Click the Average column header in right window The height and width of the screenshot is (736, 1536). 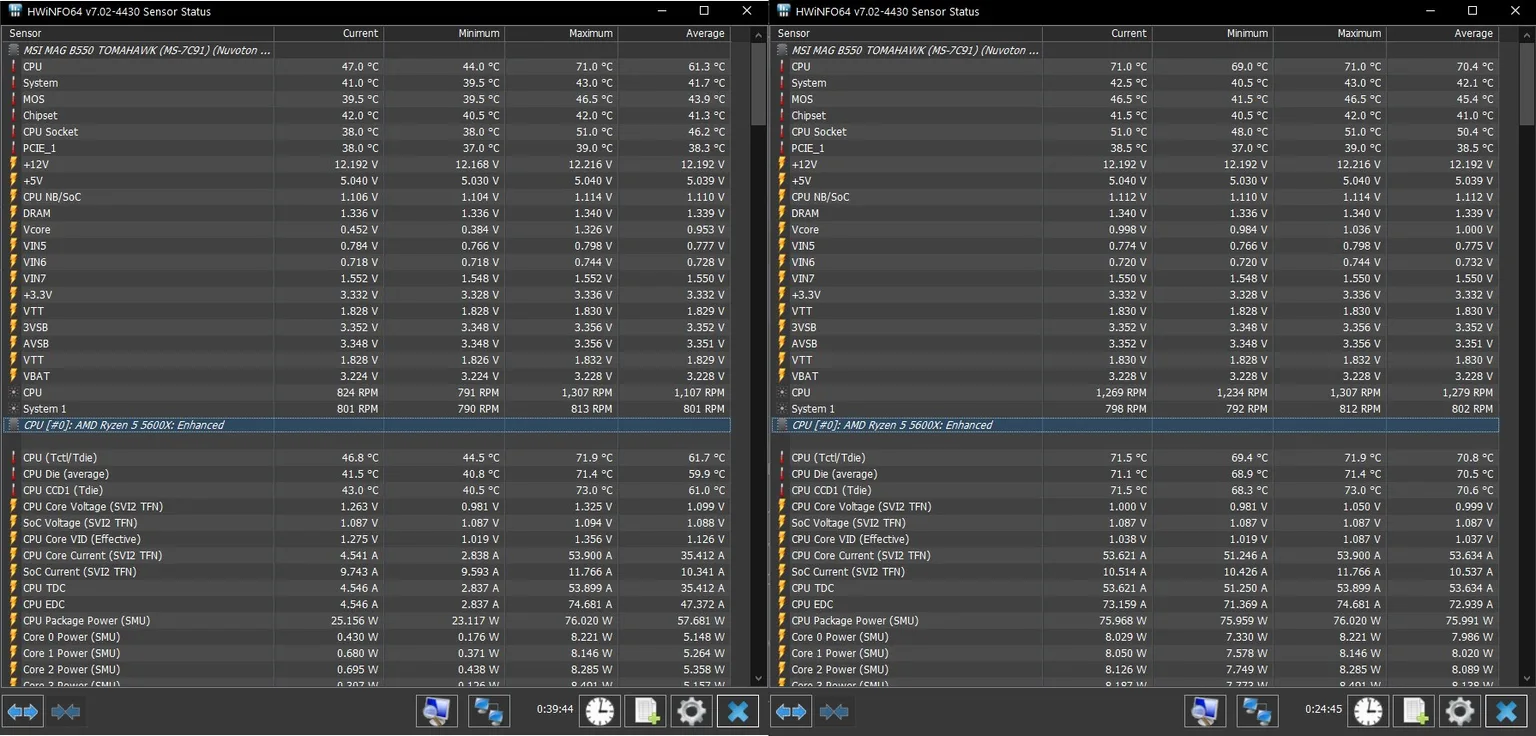point(1442,33)
